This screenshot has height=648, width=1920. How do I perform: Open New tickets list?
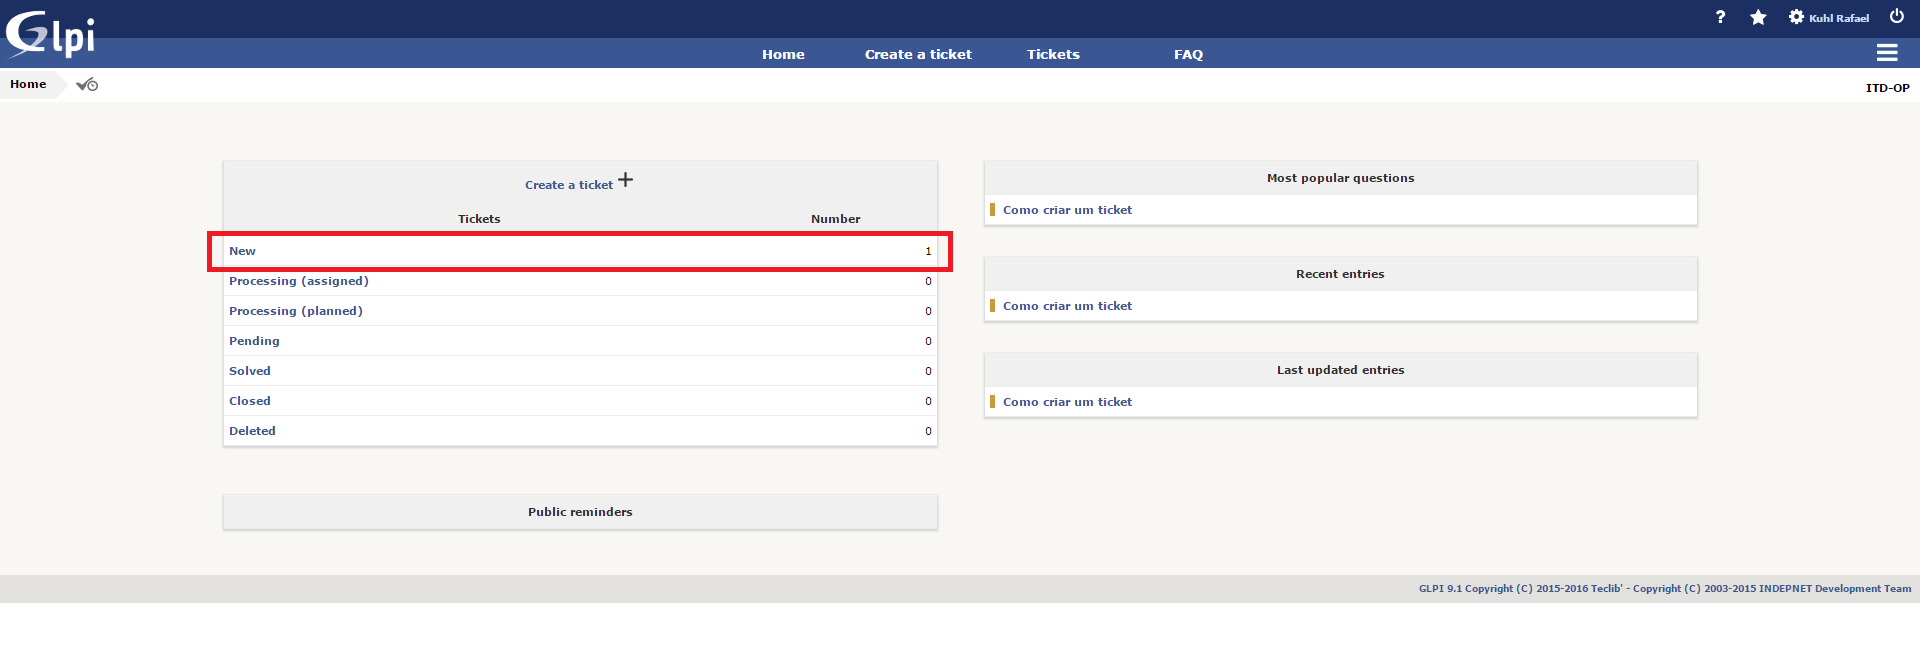click(242, 251)
